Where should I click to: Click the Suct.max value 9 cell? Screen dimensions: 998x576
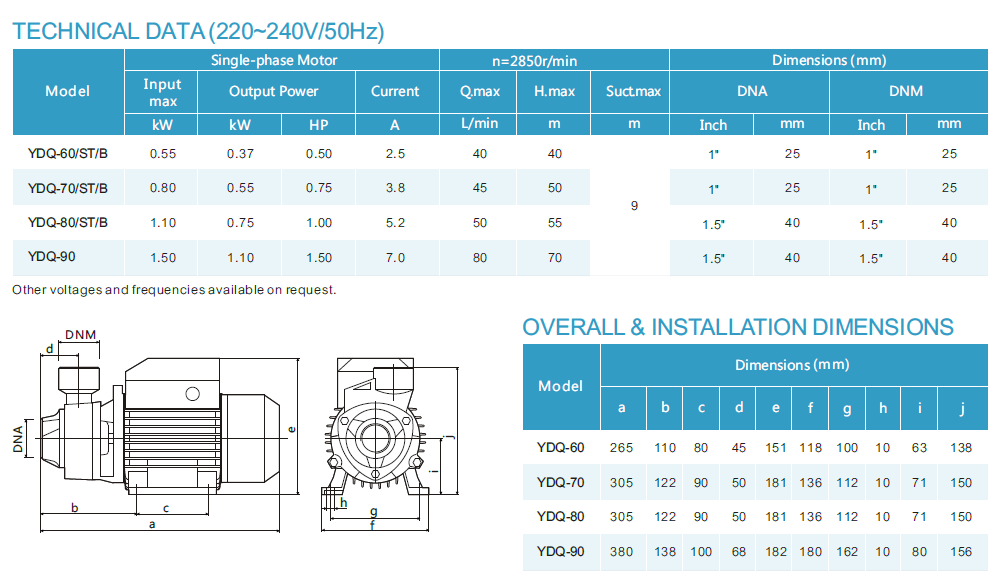(x=634, y=206)
